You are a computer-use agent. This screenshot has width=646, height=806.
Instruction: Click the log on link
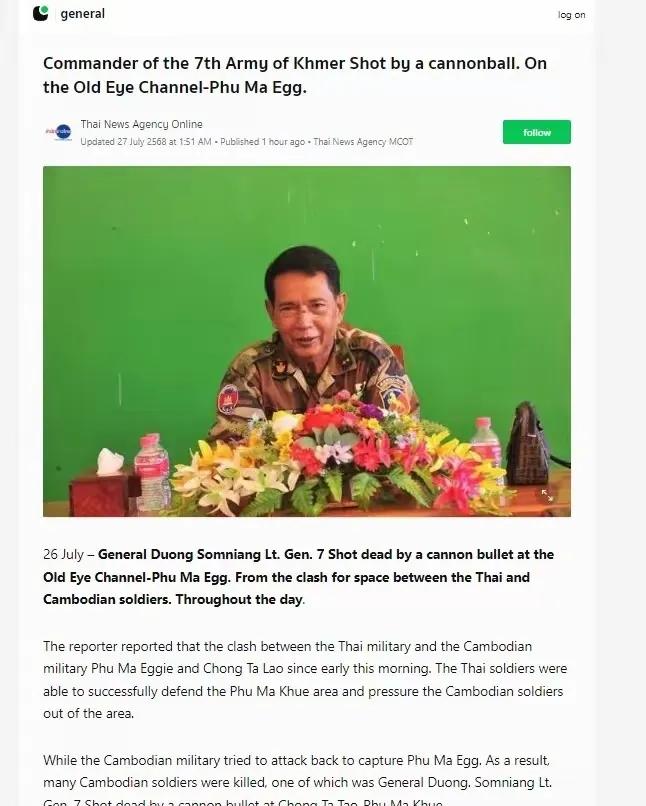571,15
